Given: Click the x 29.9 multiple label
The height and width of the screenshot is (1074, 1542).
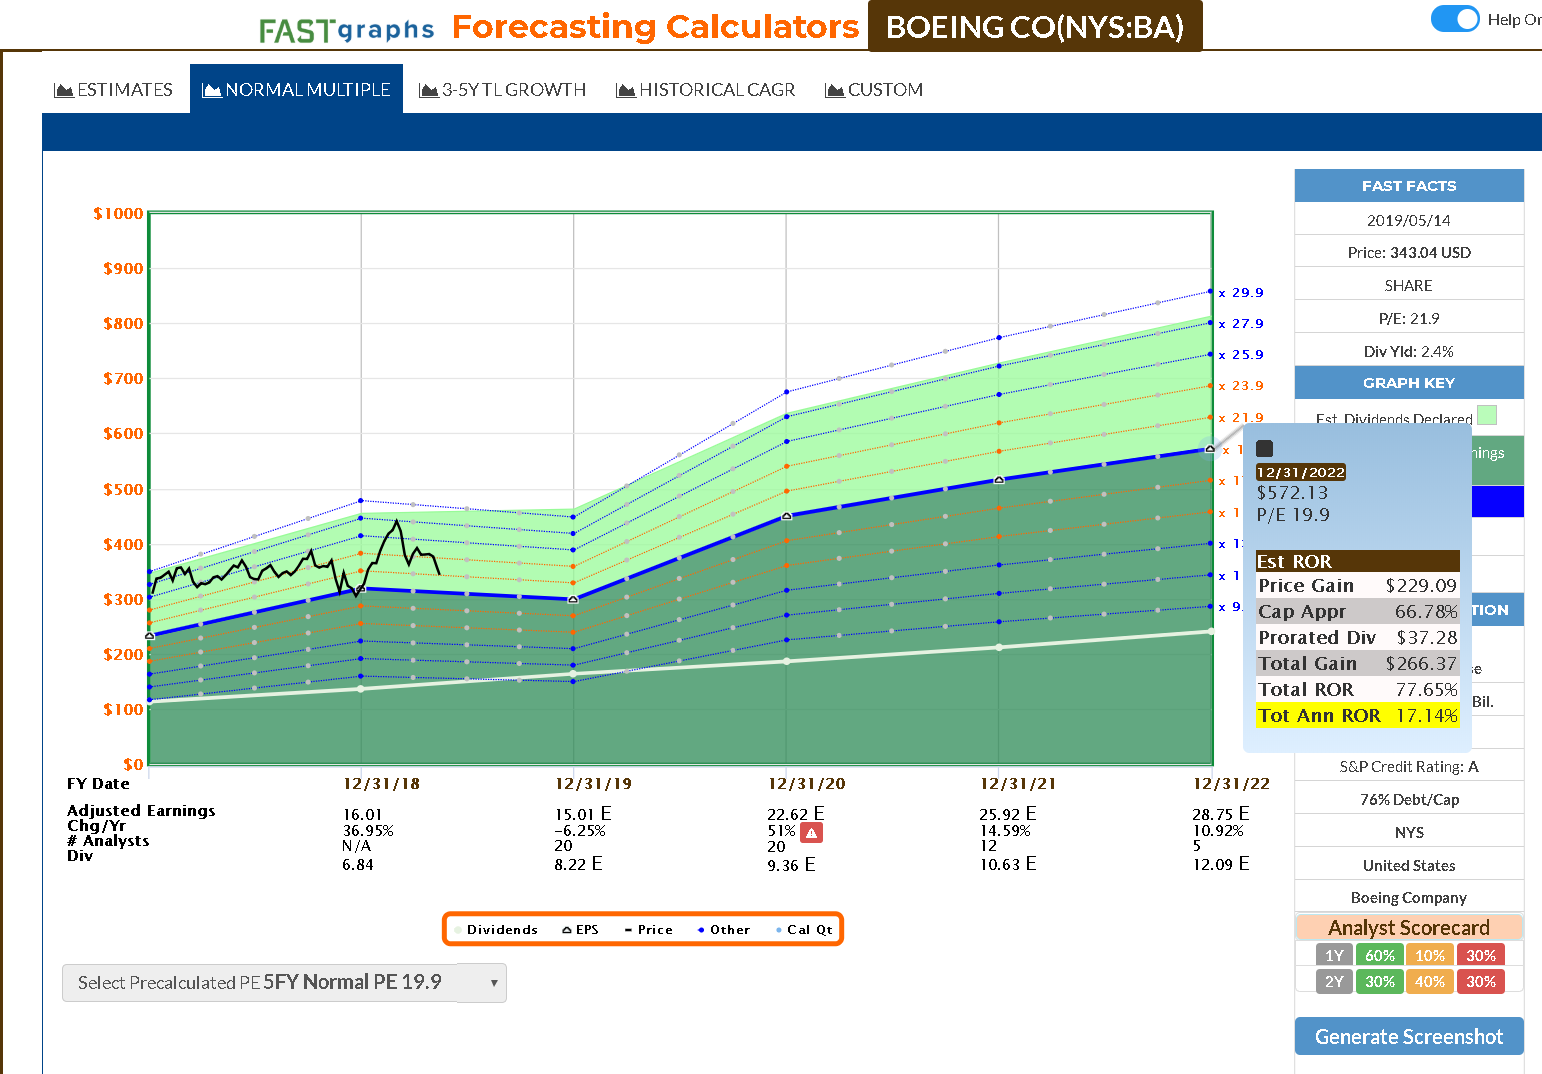Looking at the screenshot, I should 1241,293.
